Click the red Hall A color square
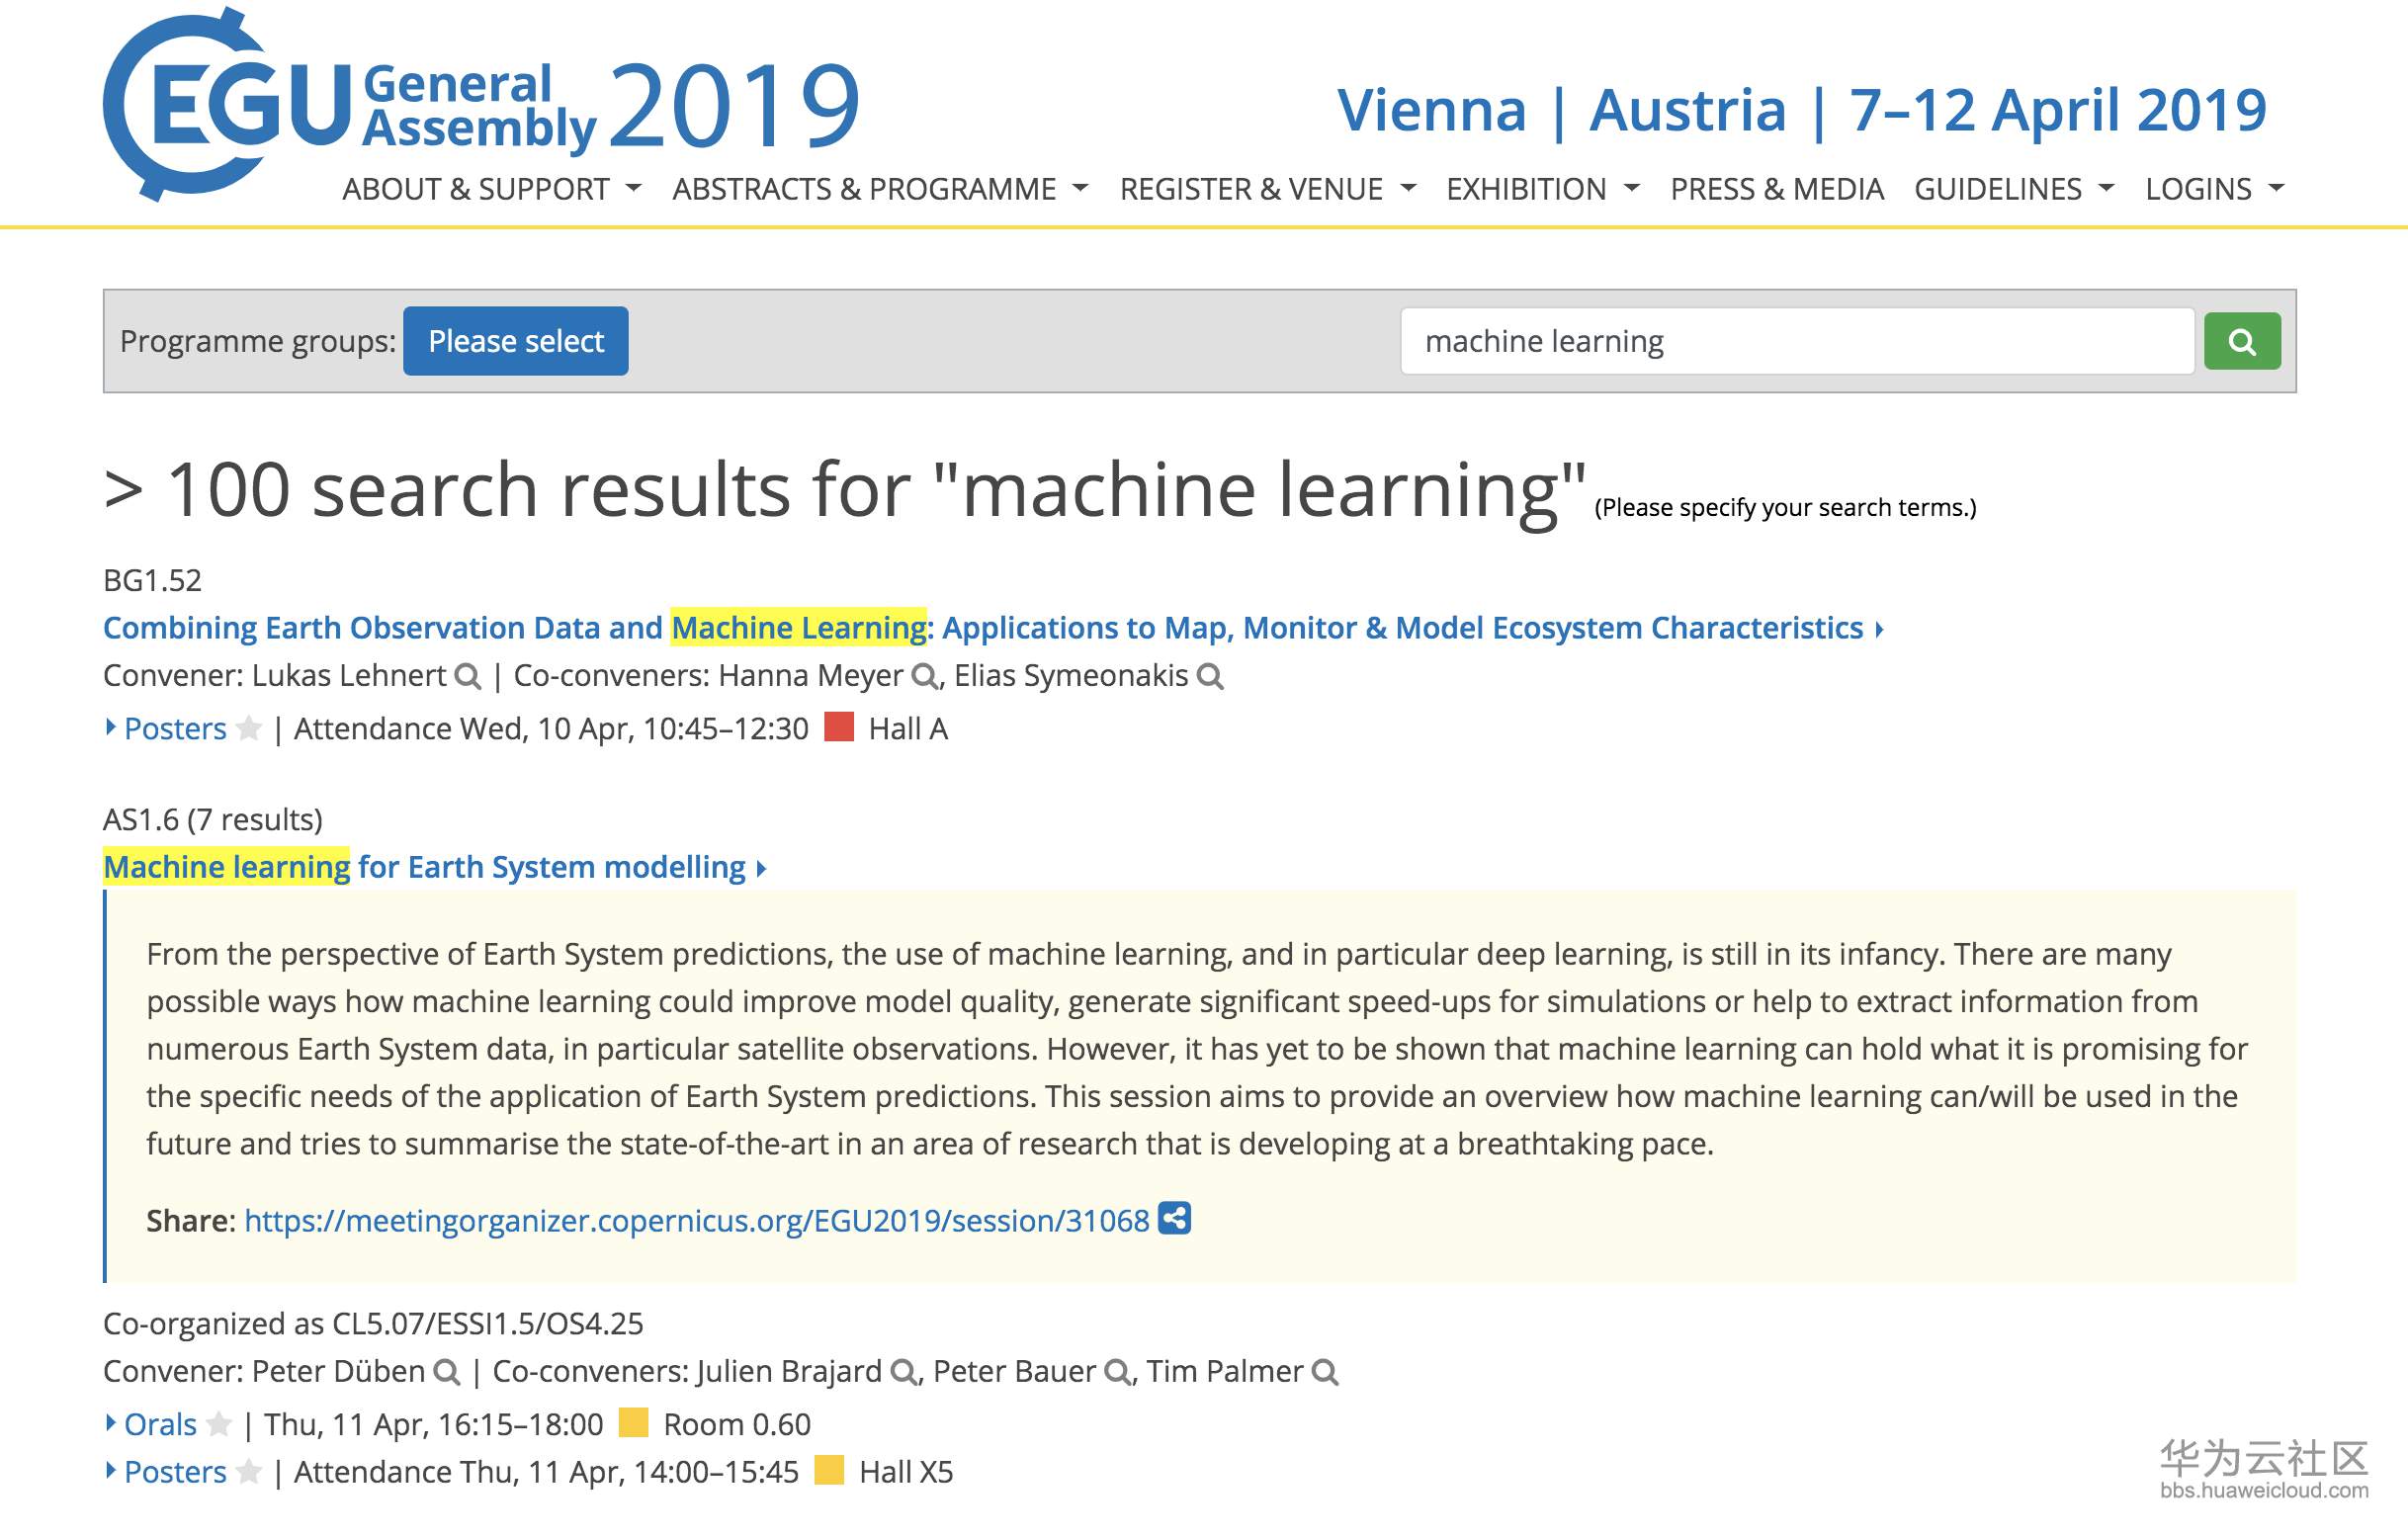2408x1538 pixels. click(838, 727)
